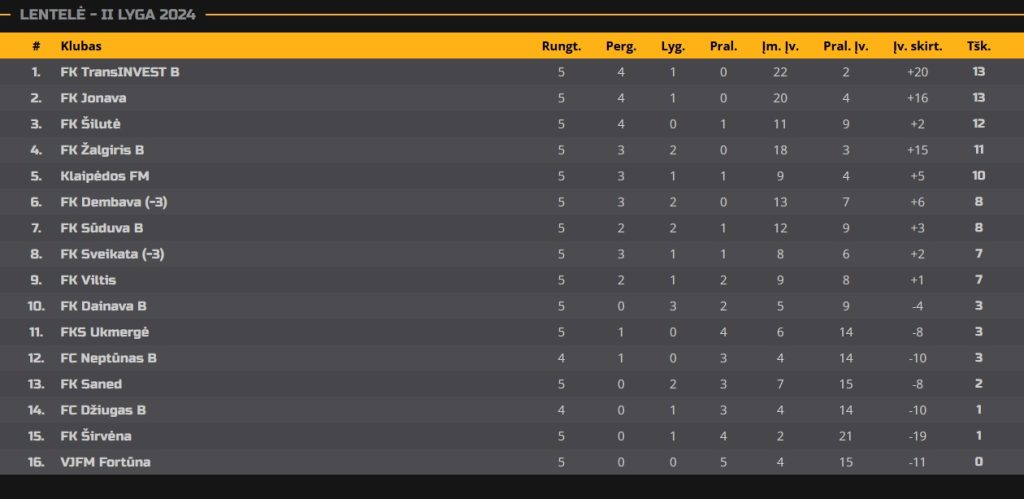This screenshot has width=1024, height=499.
Task: Click the Rungt. column header
Action: [x=561, y=46]
